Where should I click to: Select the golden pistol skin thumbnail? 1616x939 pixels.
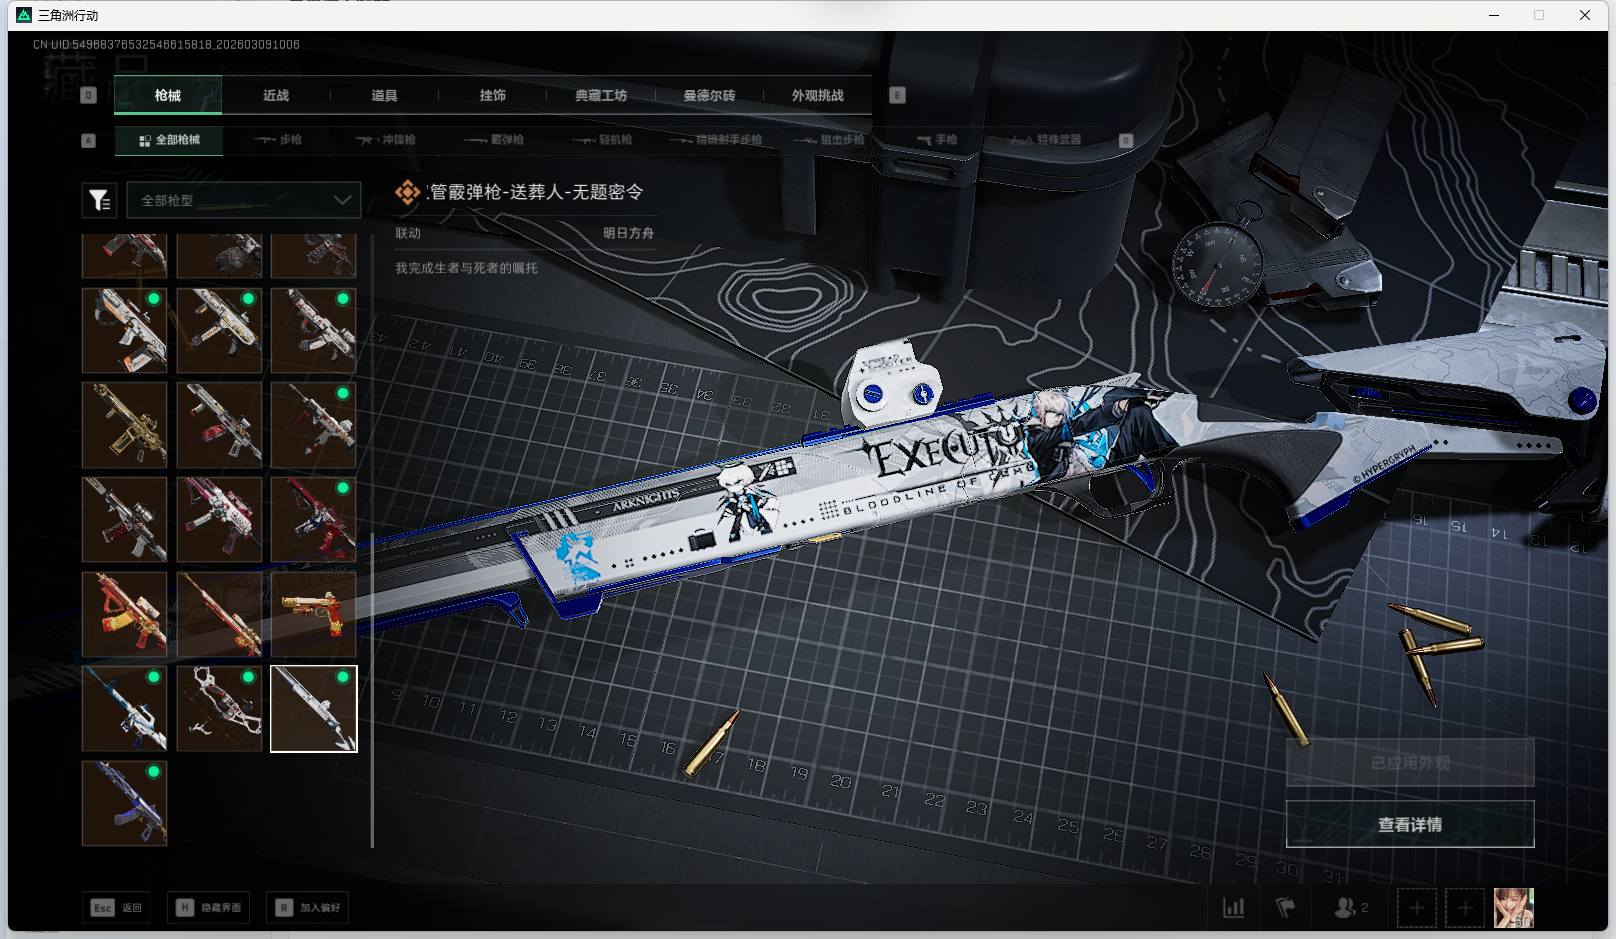point(313,614)
